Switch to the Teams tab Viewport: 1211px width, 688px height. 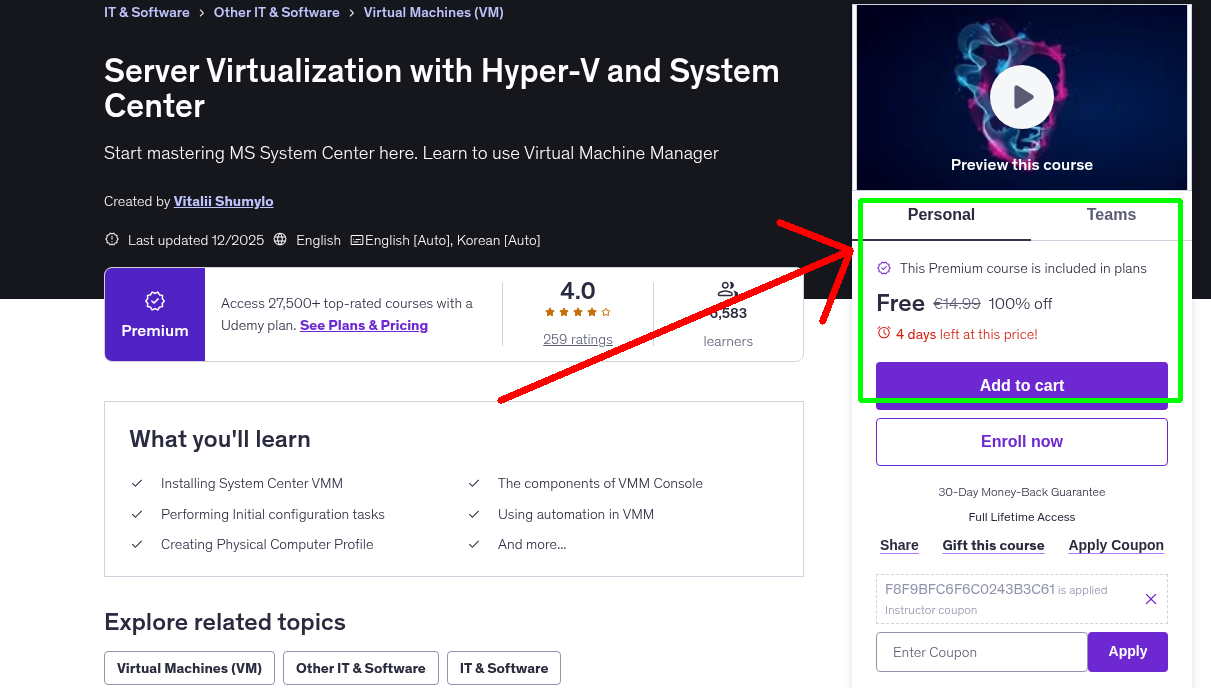(x=1110, y=214)
